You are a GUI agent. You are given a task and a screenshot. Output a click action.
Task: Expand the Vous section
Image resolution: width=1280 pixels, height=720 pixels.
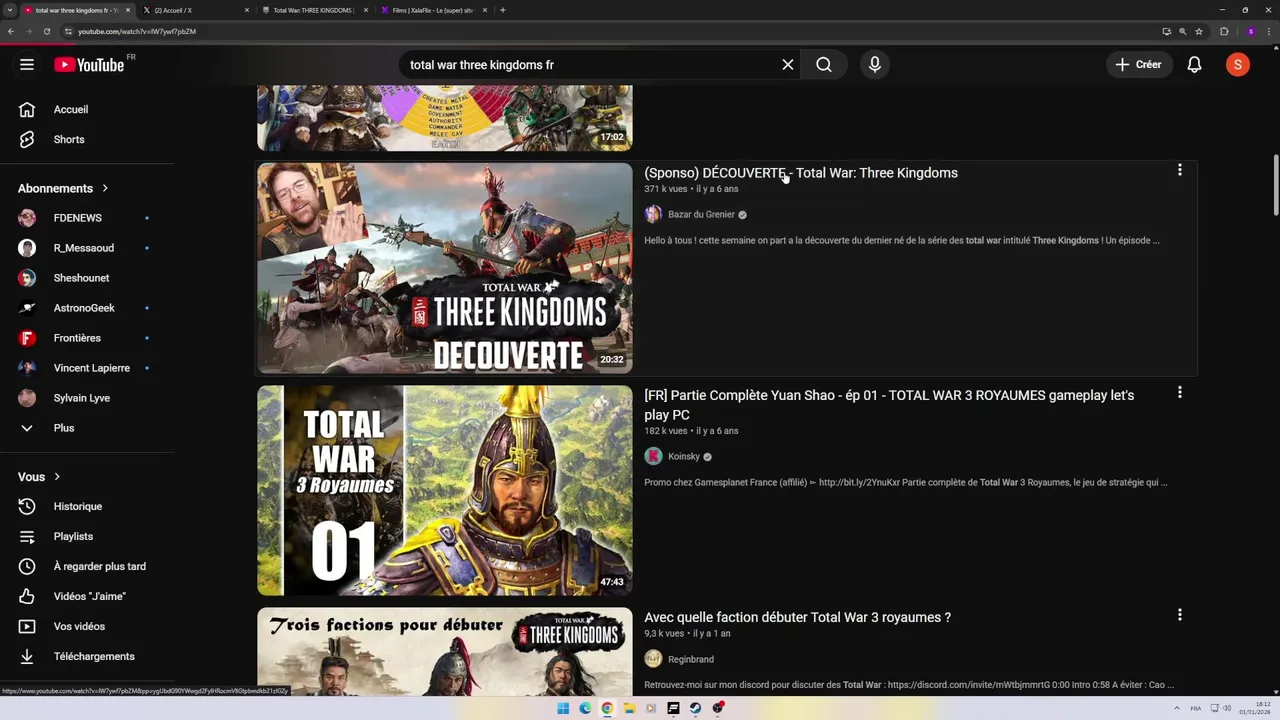(40, 477)
